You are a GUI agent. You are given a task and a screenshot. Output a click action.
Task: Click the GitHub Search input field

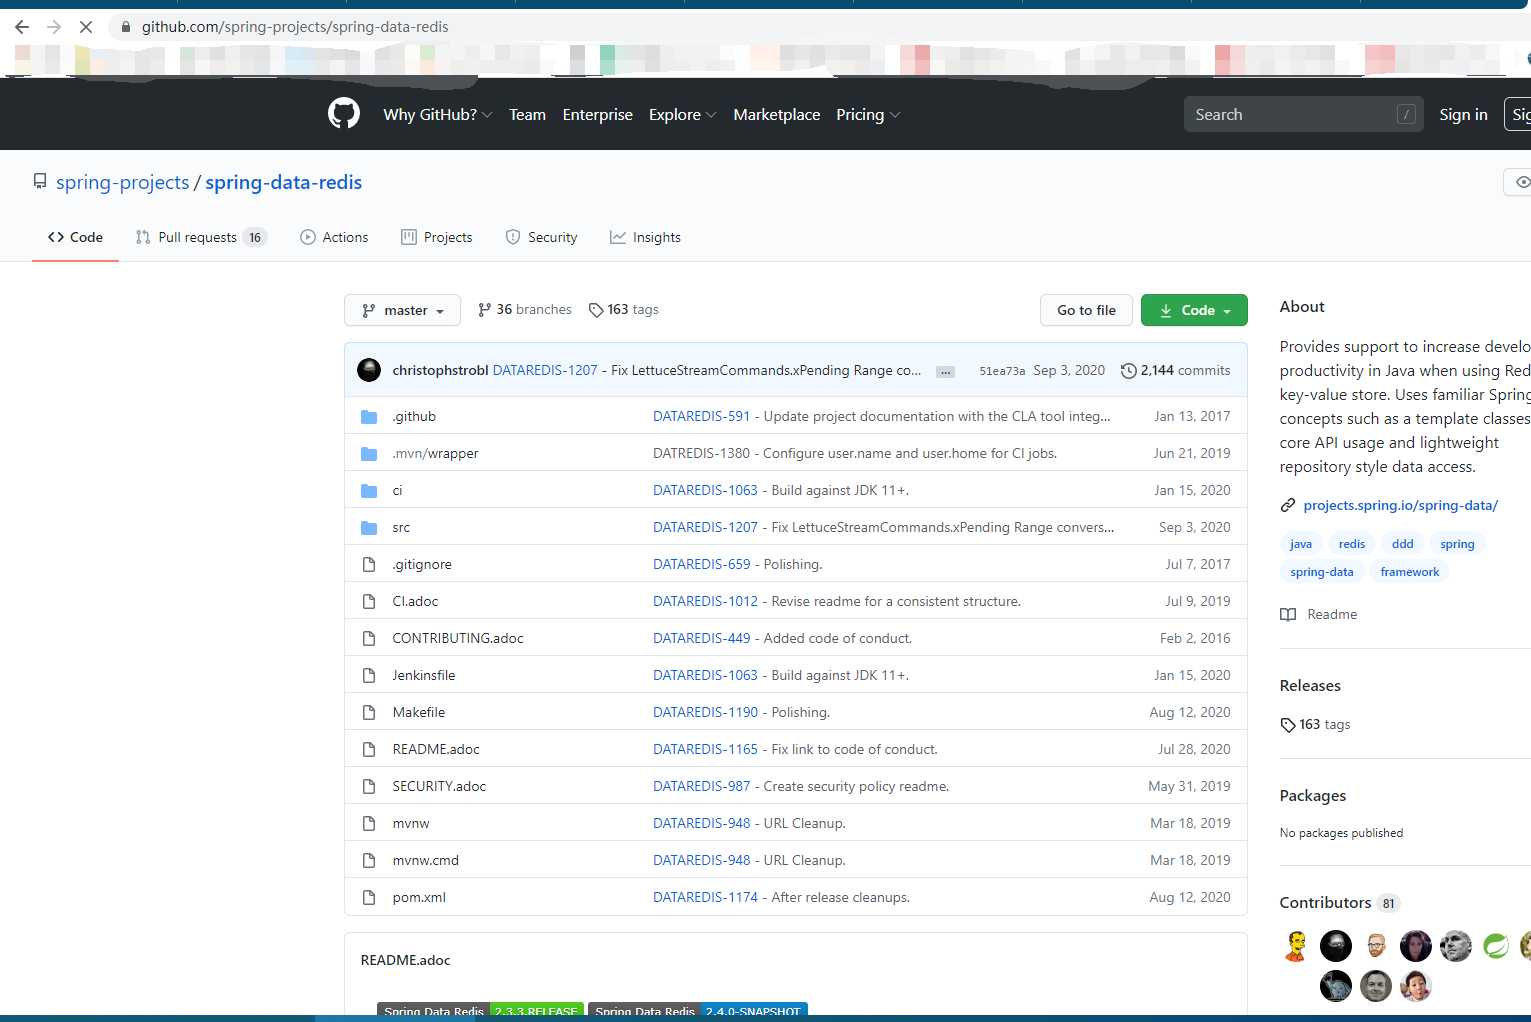[x=1303, y=114]
